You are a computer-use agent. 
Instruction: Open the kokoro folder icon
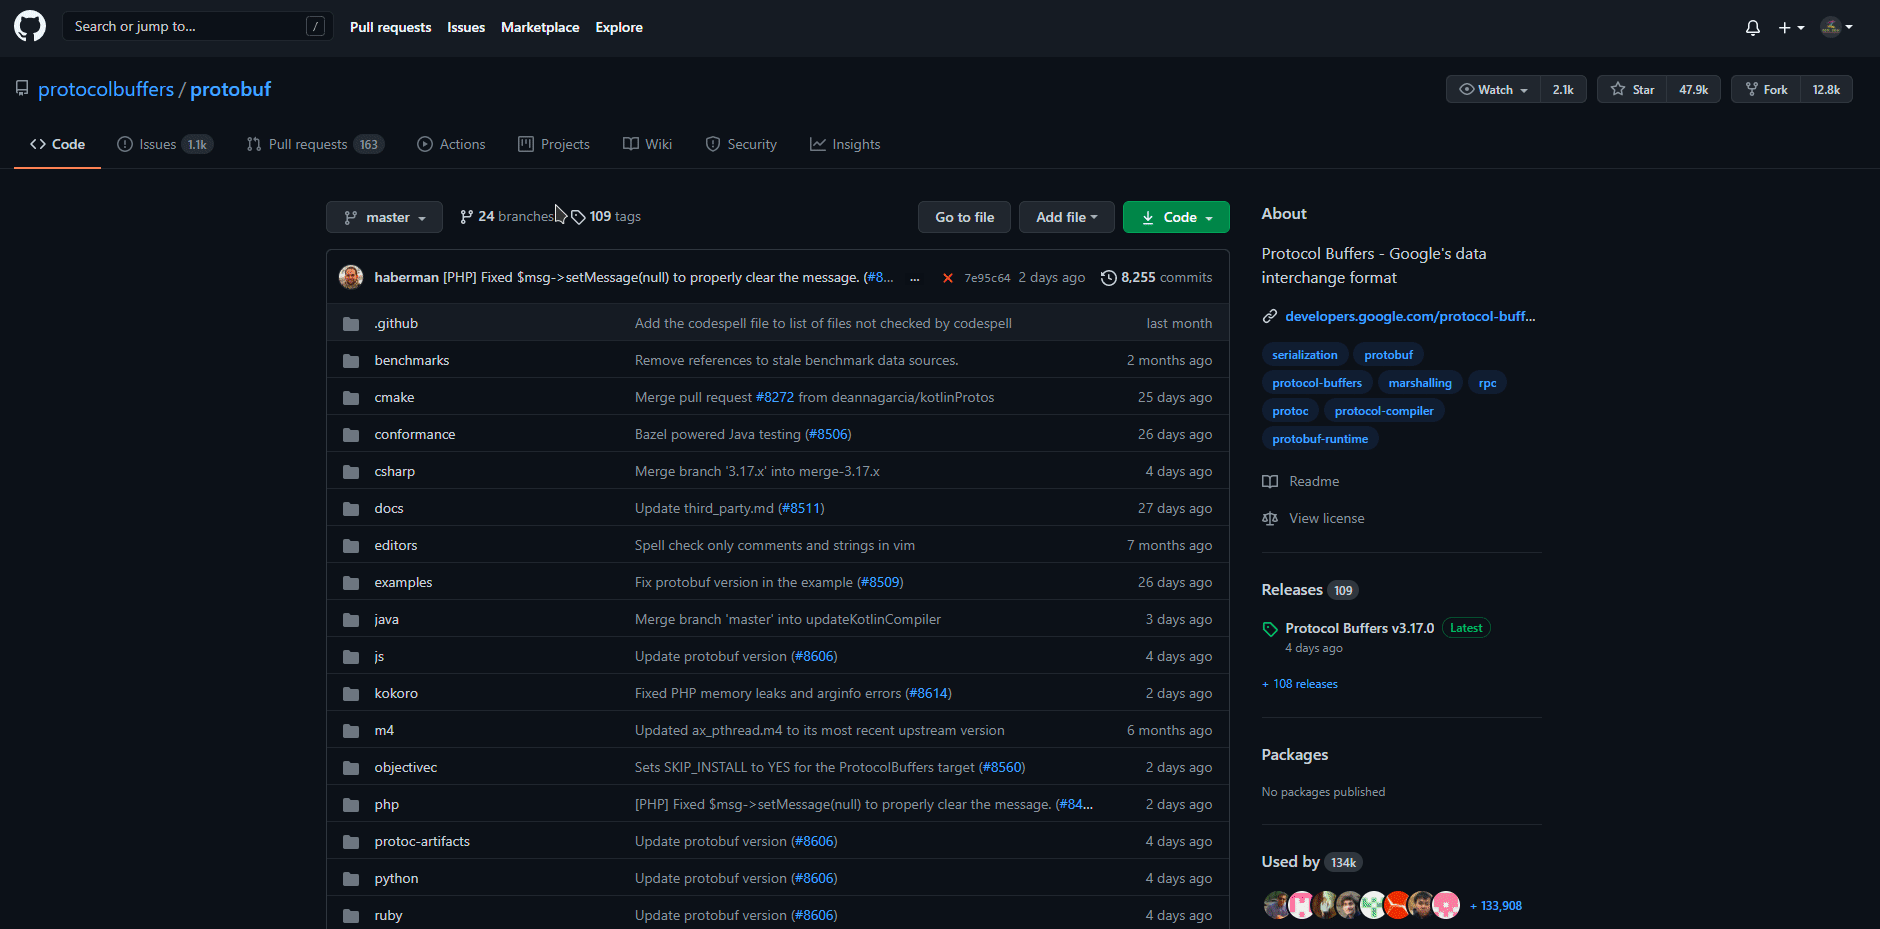click(351, 694)
